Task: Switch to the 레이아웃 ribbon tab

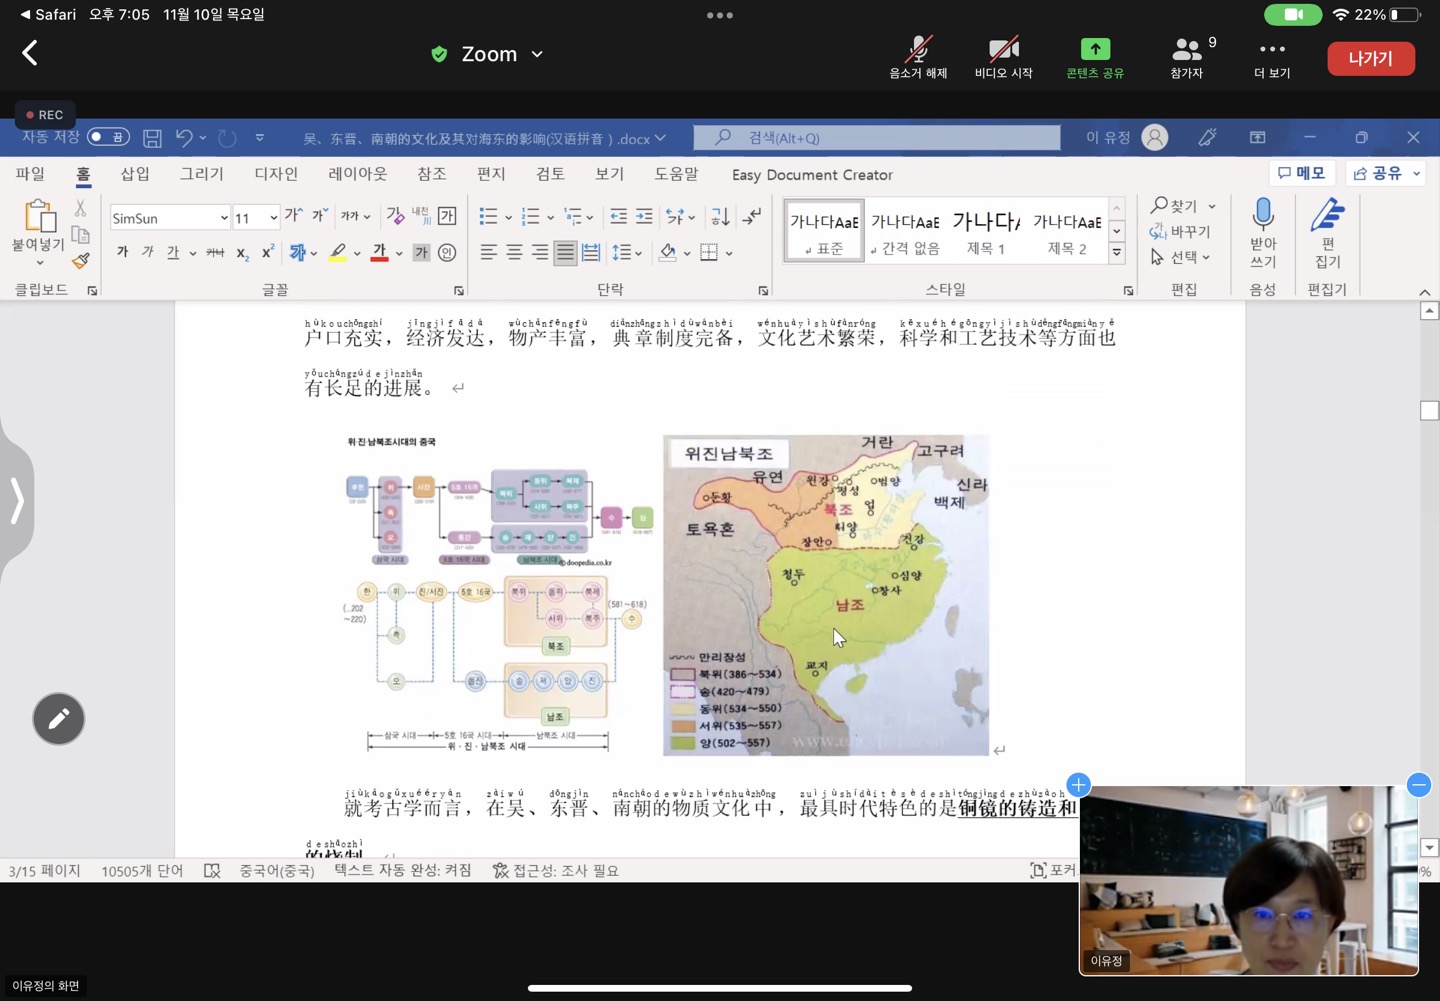Action: pyautogui.click(x=357, y=174)
